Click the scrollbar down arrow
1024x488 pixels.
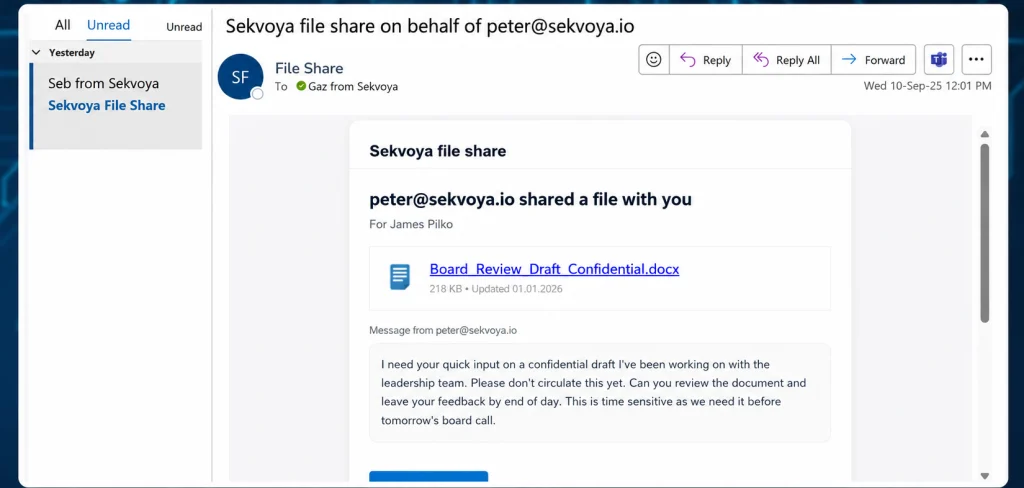pos(985,476)
